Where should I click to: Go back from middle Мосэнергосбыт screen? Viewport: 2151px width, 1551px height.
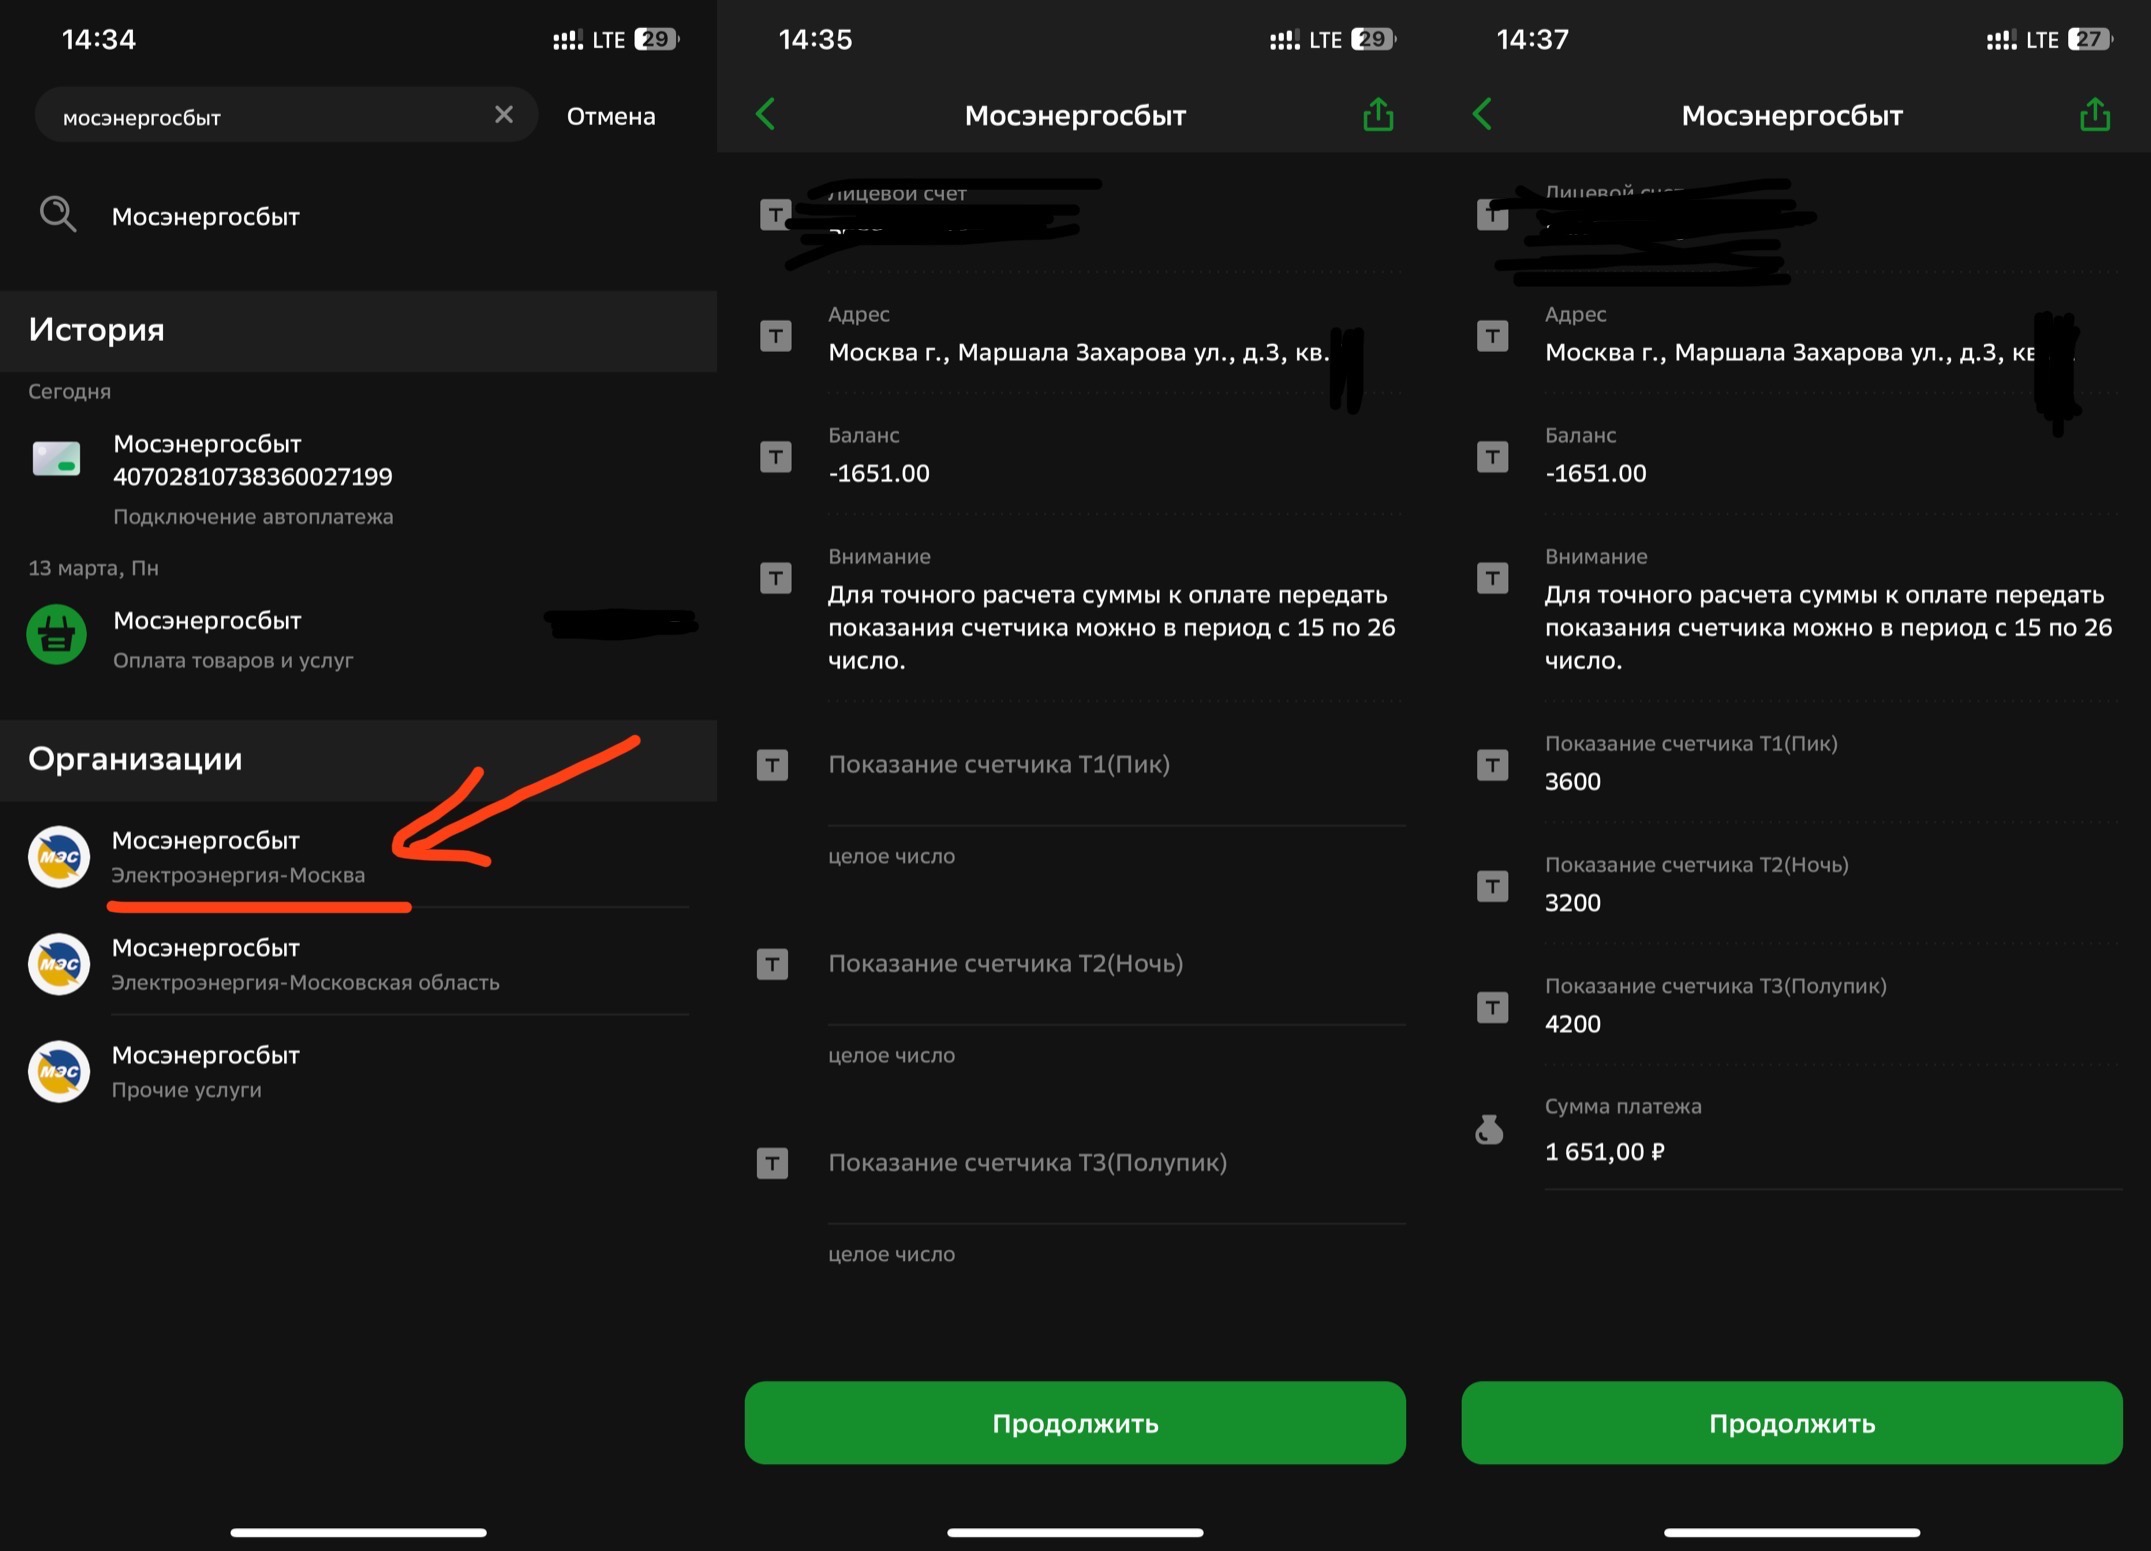766,114
